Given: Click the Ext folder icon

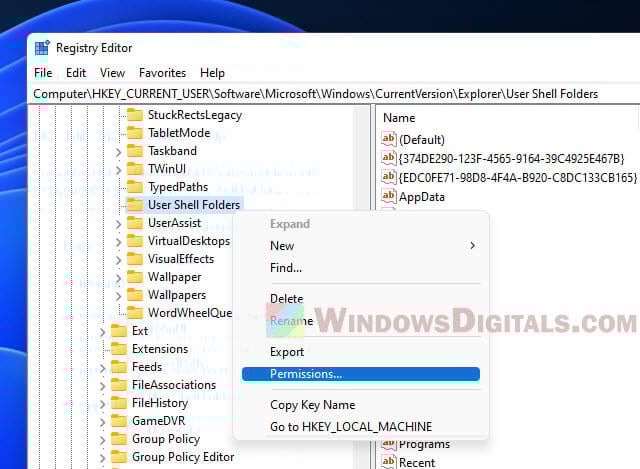Looking at the screenshot, I should tap(119, 331).
